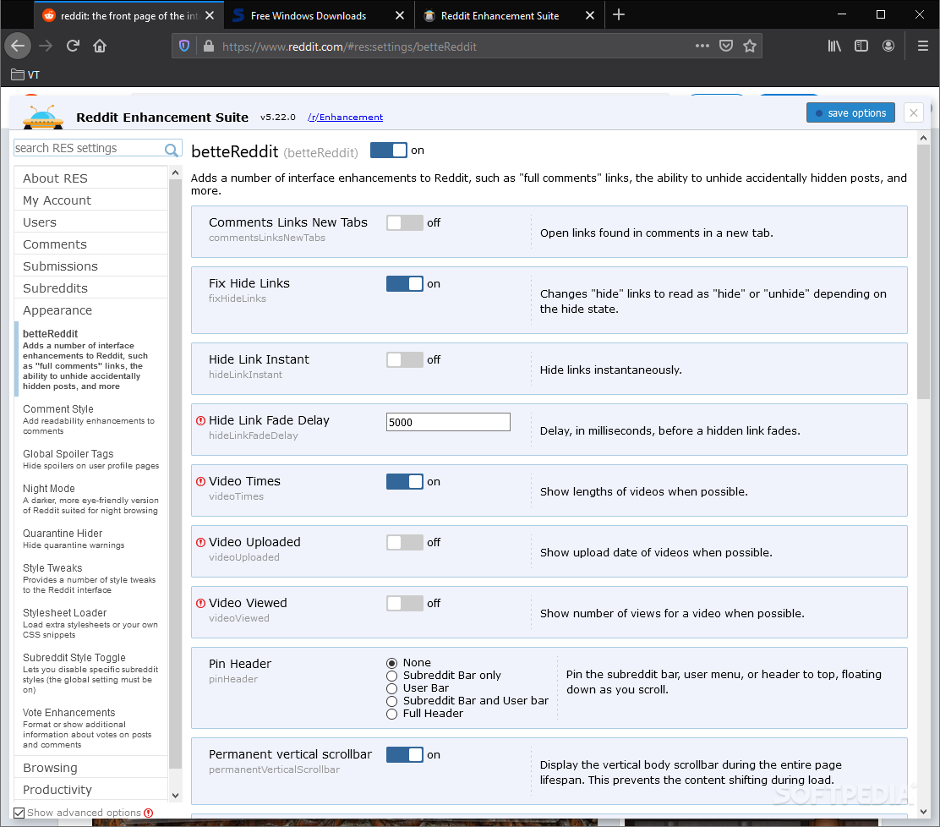Open the Subreddits settings category
941x827 pixels.
(x=55, y=288)
